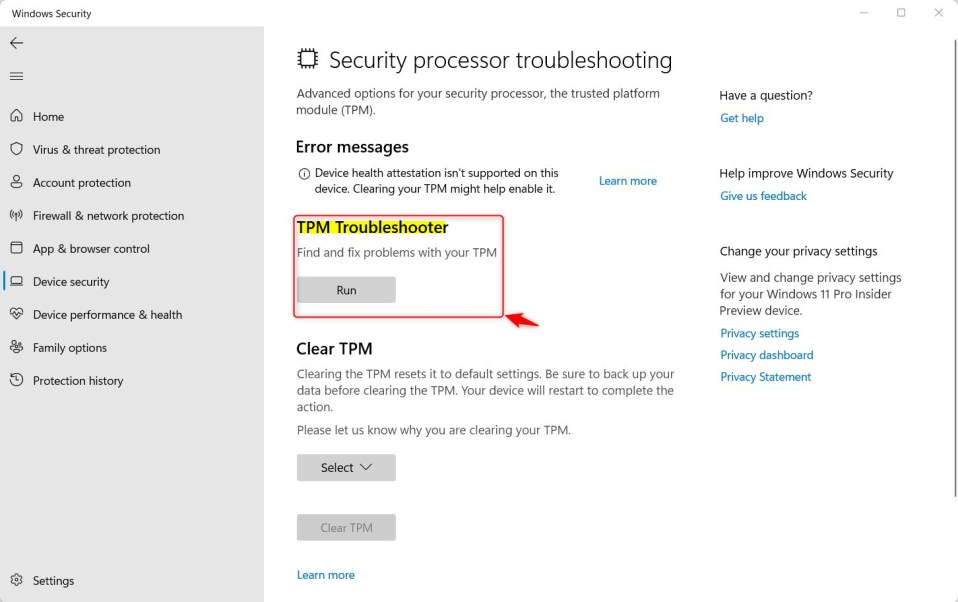Open Privacy dashboard link
This screenshot has height=602, width=958.
[766, 354]
